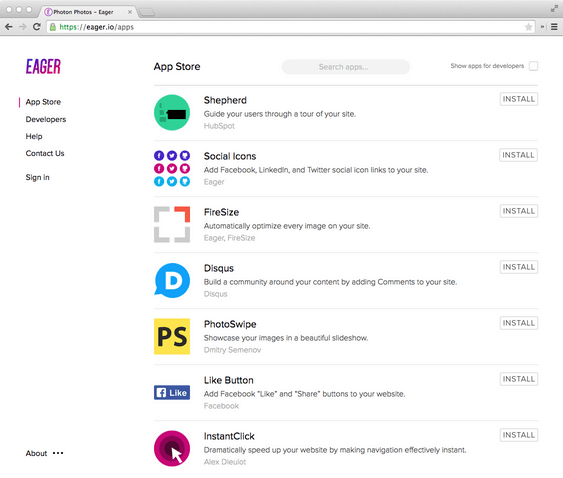Install the Disqus app
563x478 pixels.
coord(519,267)
